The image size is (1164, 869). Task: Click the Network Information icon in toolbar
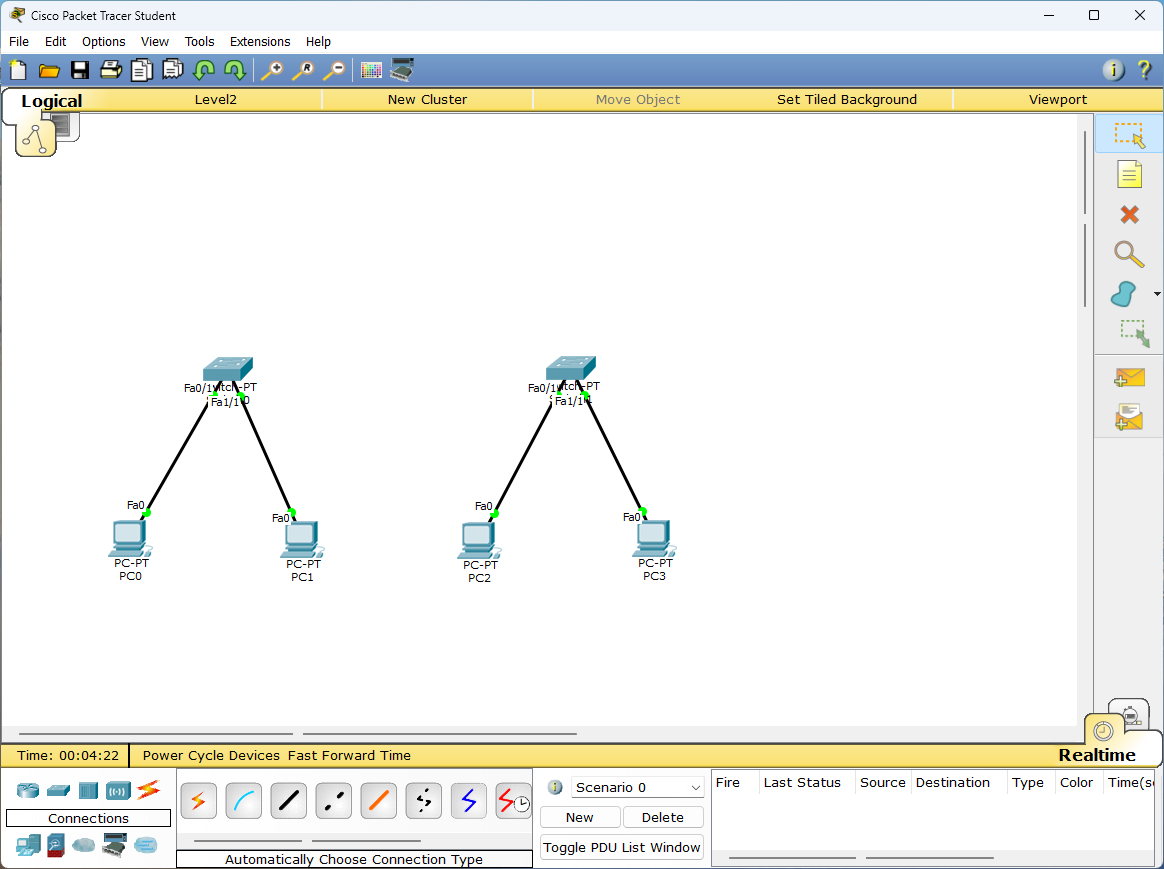[x=1113, y=70]
